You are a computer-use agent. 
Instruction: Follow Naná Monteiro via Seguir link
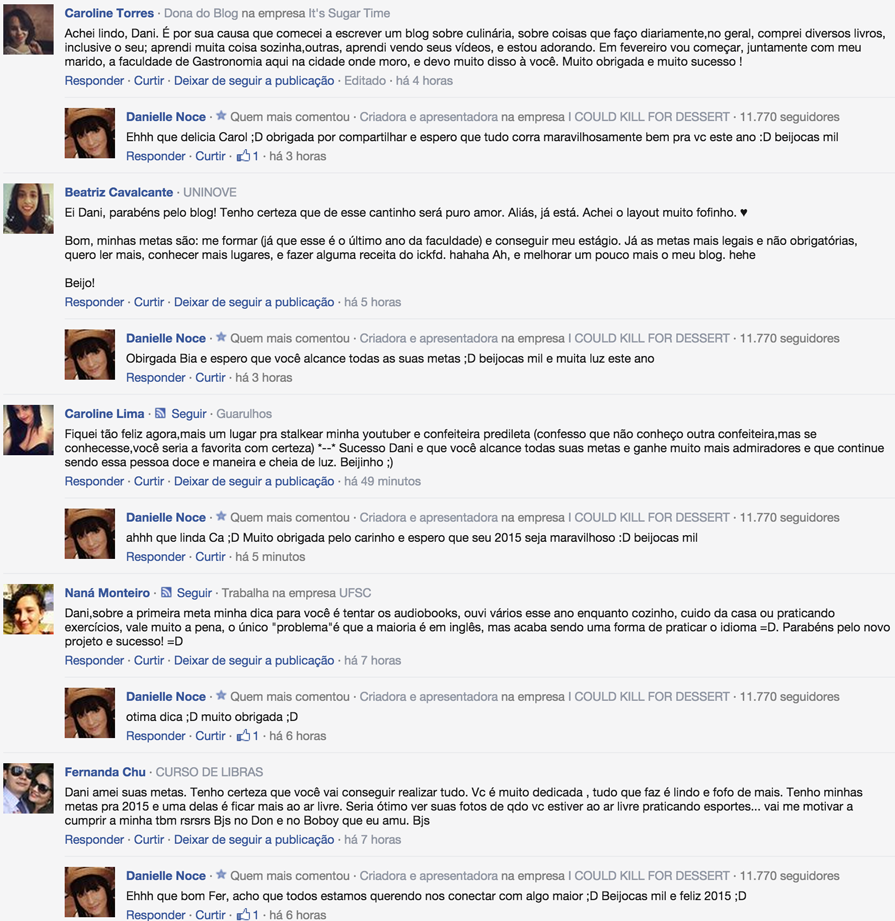click(194, 593)
